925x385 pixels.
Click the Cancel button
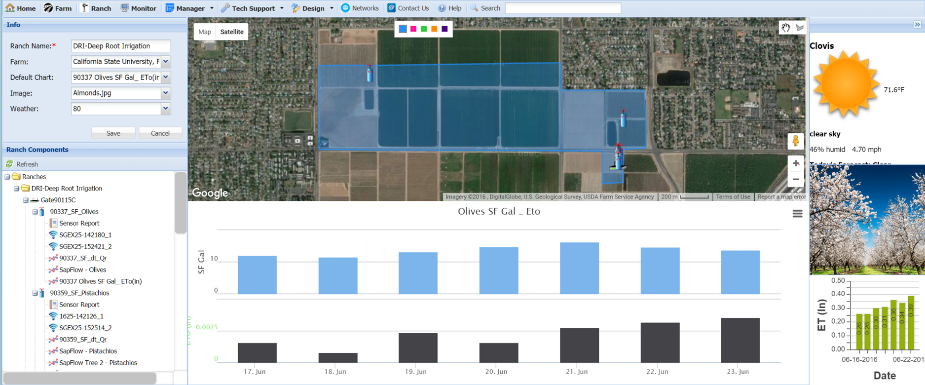(x=160, y=133)
